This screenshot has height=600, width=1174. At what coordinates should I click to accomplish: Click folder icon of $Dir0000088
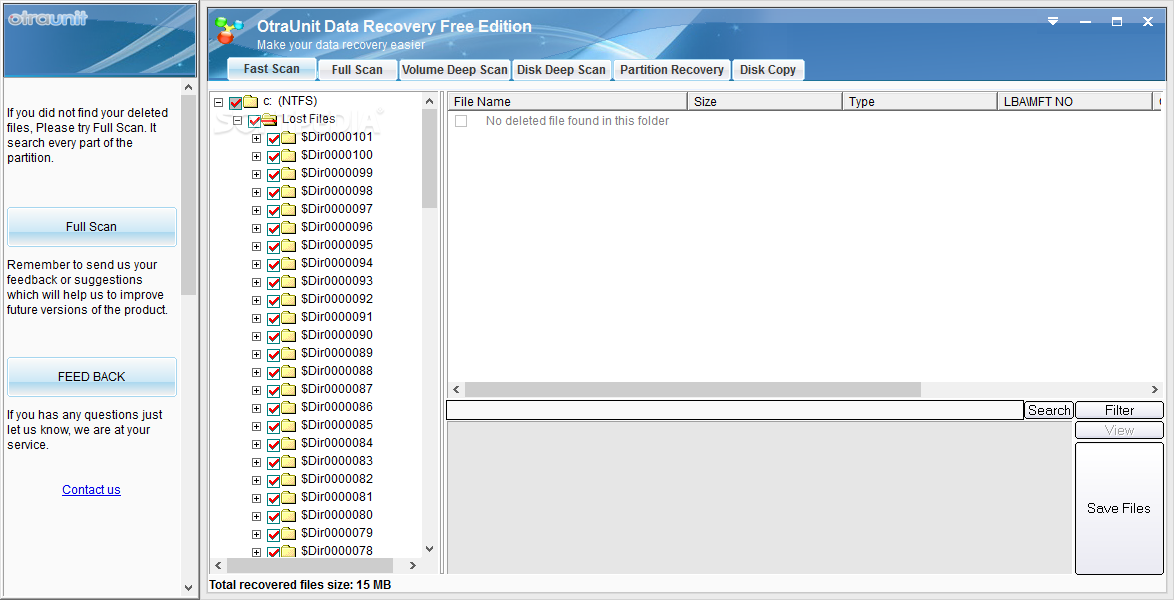[289, 371]
